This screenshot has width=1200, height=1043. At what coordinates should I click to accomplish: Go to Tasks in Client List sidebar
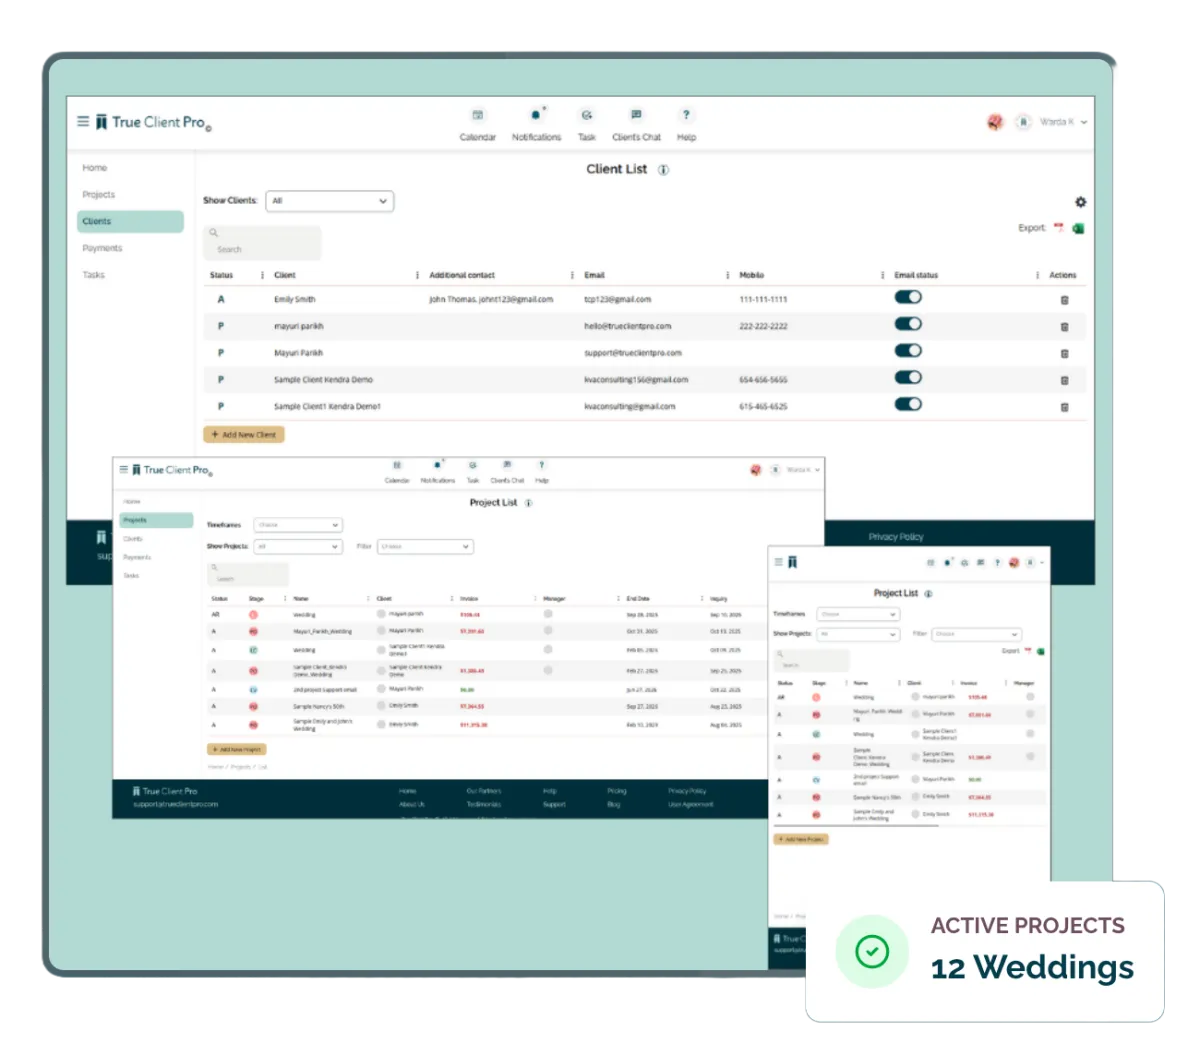(93, 275)
